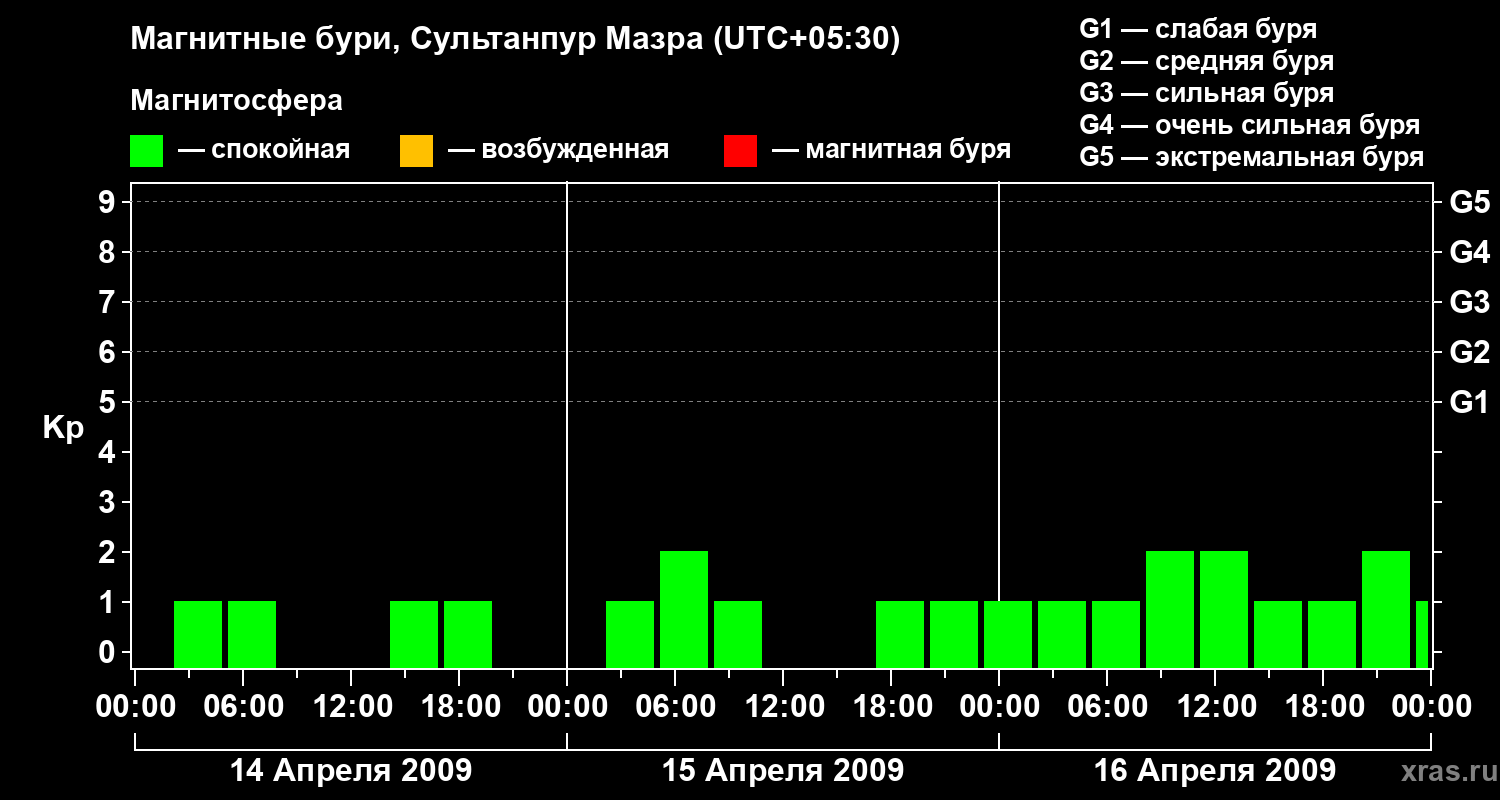Click the "16 Апреля 2009" date label
The width and height of the screenshot is (1500, 800).
1215,770
